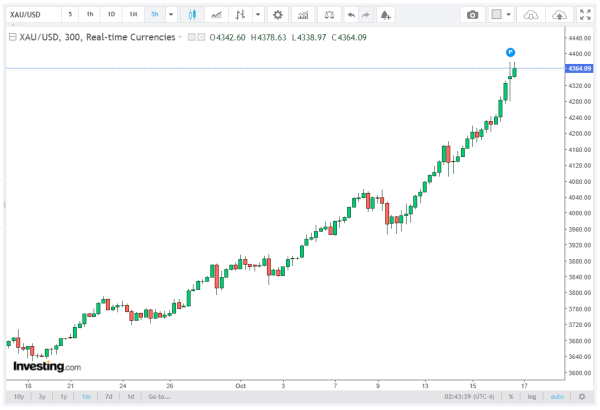This screenshot has width=600, height=410.
Task: Click the 10y range button
Action: coord(19,396)
